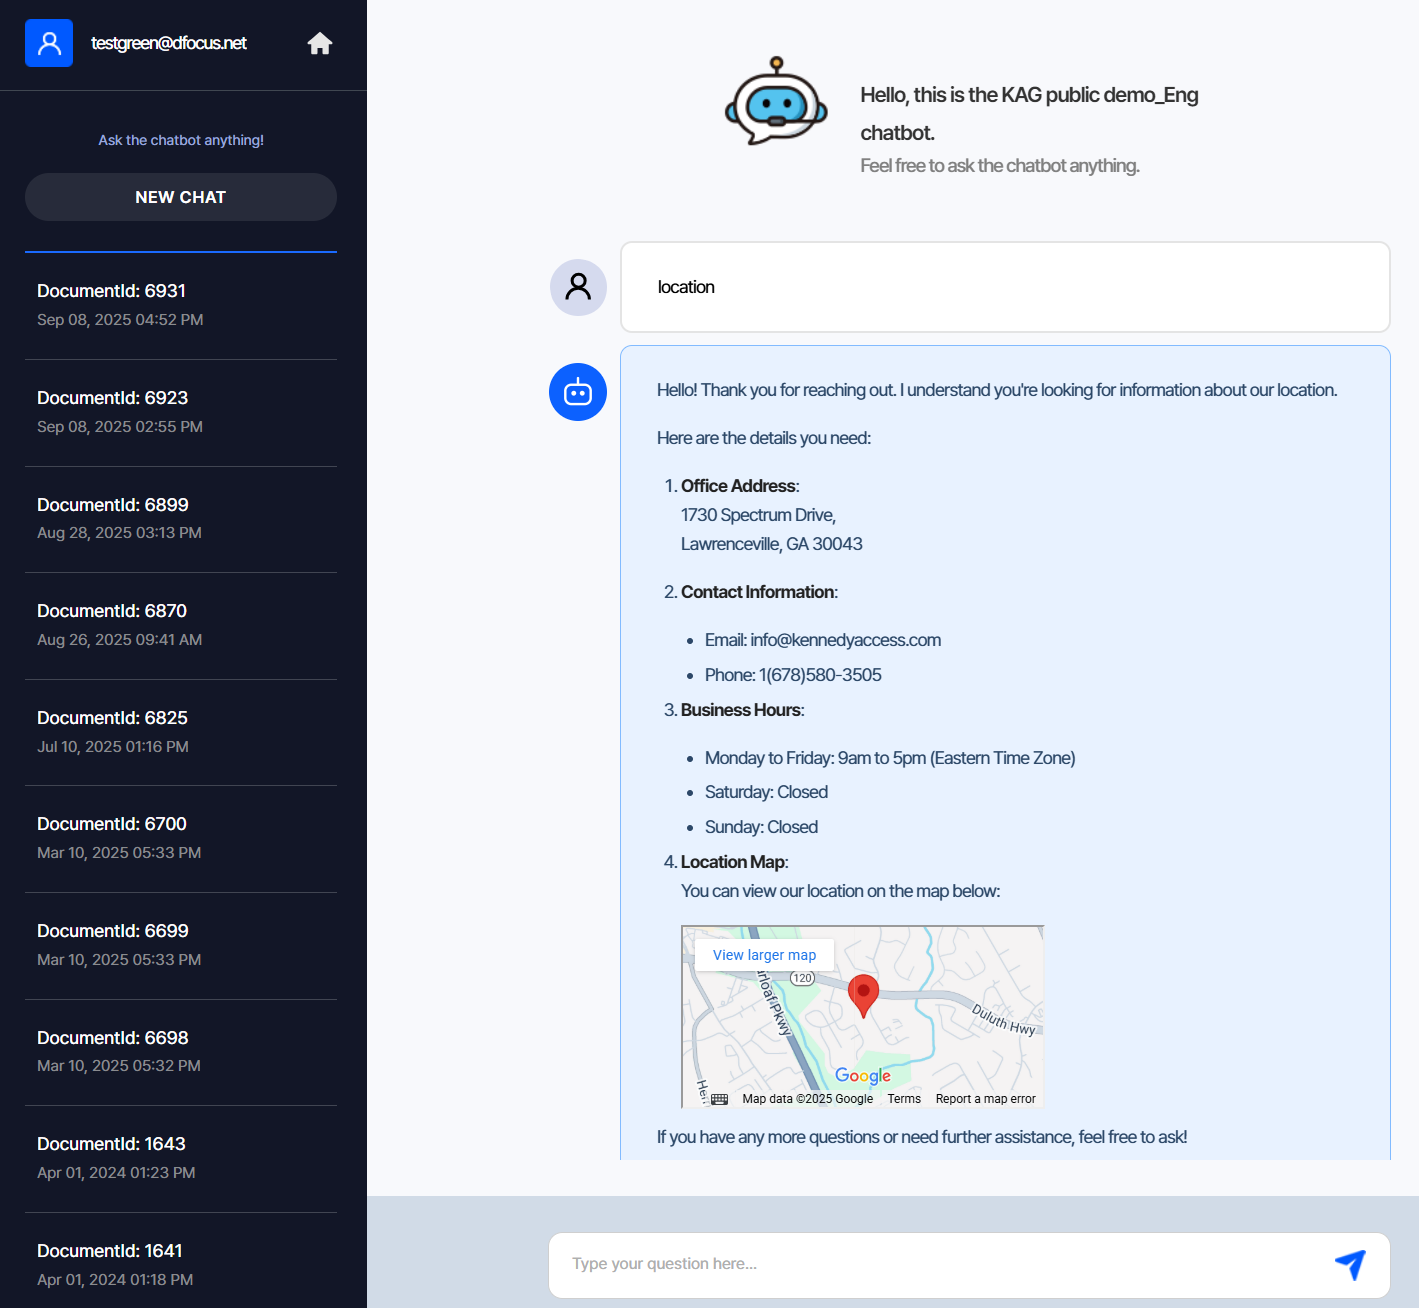This screenshot has width=1419, height=1308.
Task: Click Report a map error link
Action: click(985, 1099)
